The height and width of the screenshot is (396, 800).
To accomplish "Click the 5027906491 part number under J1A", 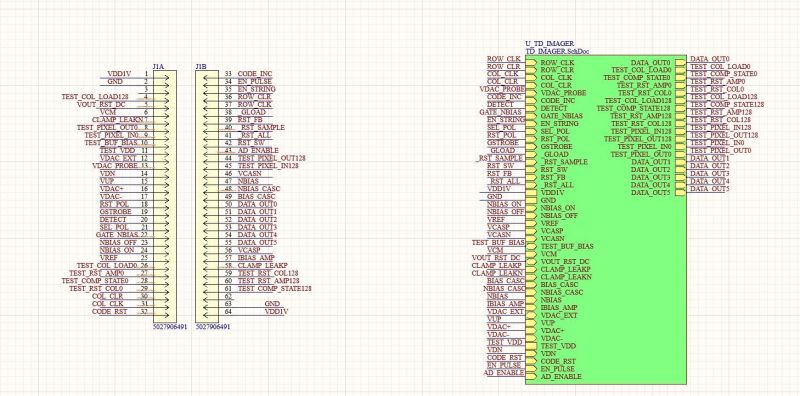I will 170,326.
